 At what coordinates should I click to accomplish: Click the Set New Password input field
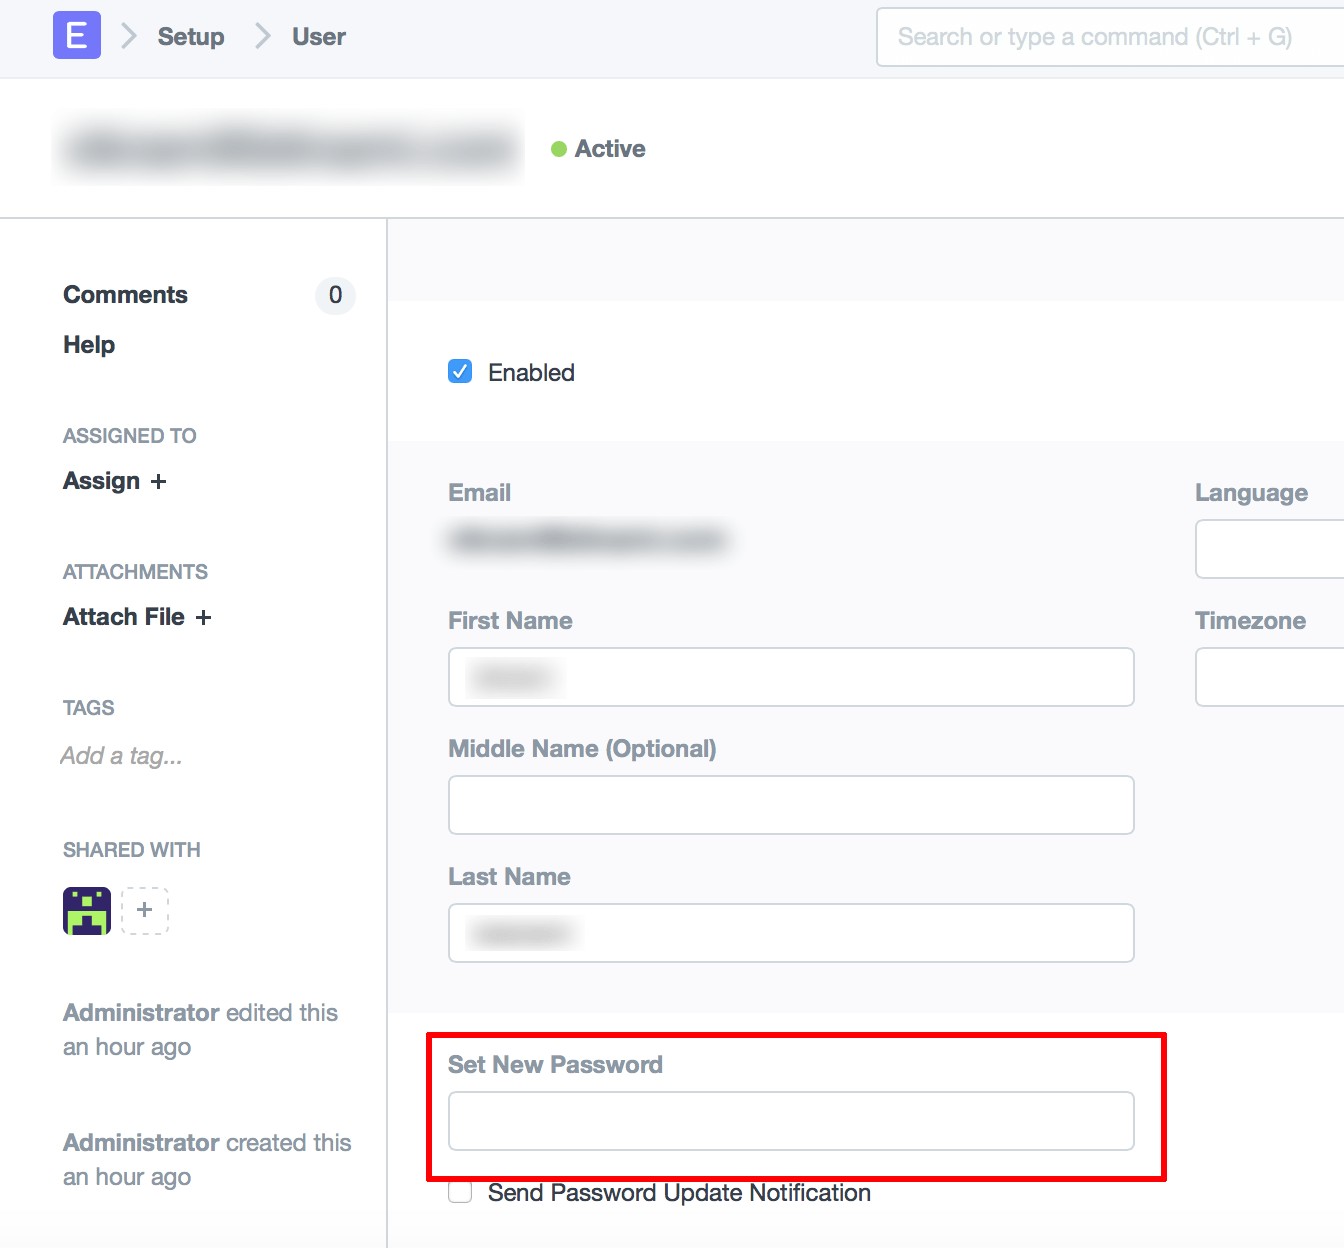pyautogui.click(x=790, y=1121)
